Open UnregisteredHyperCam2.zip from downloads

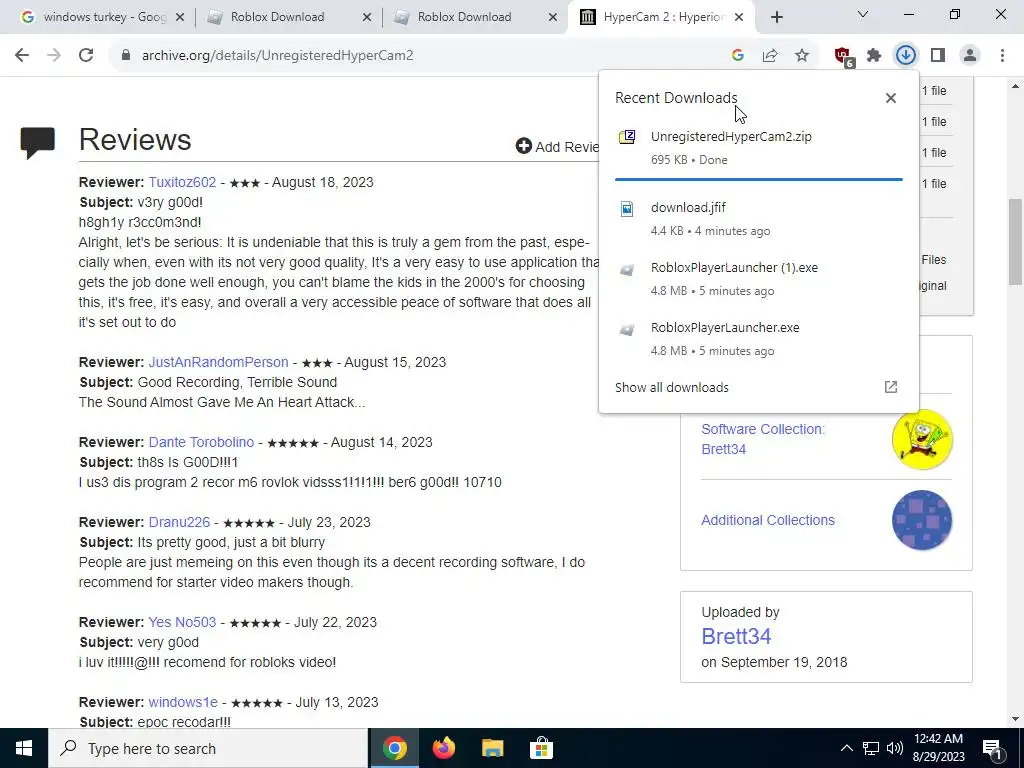pyautogui.click(x=758, y=148)
